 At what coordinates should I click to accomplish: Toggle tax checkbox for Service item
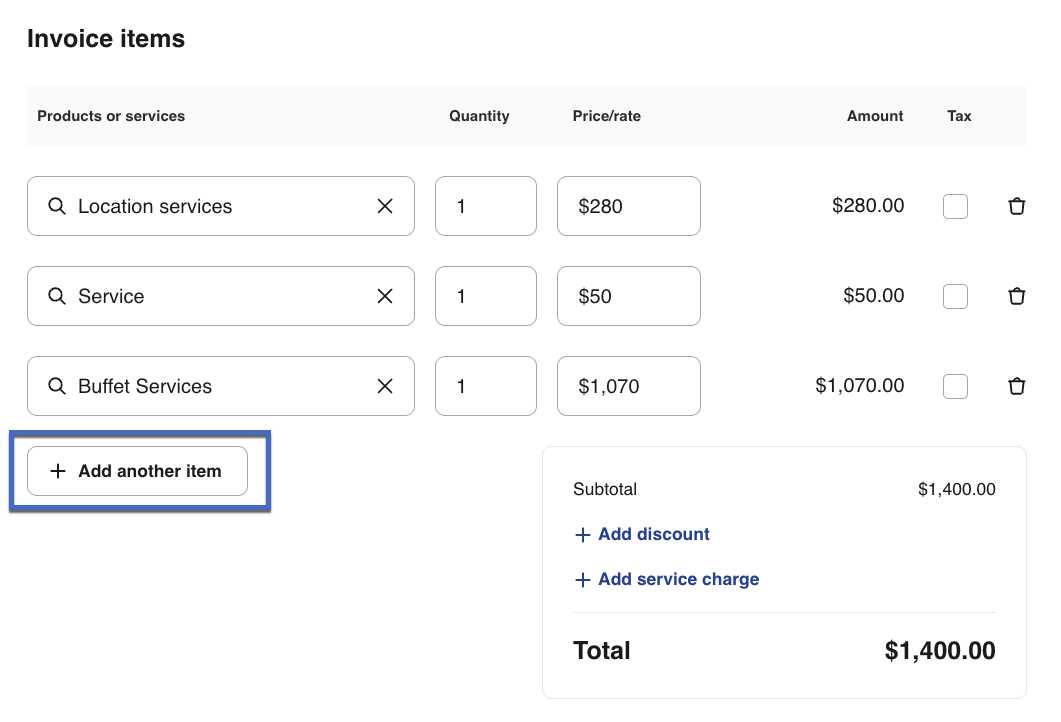955,297
